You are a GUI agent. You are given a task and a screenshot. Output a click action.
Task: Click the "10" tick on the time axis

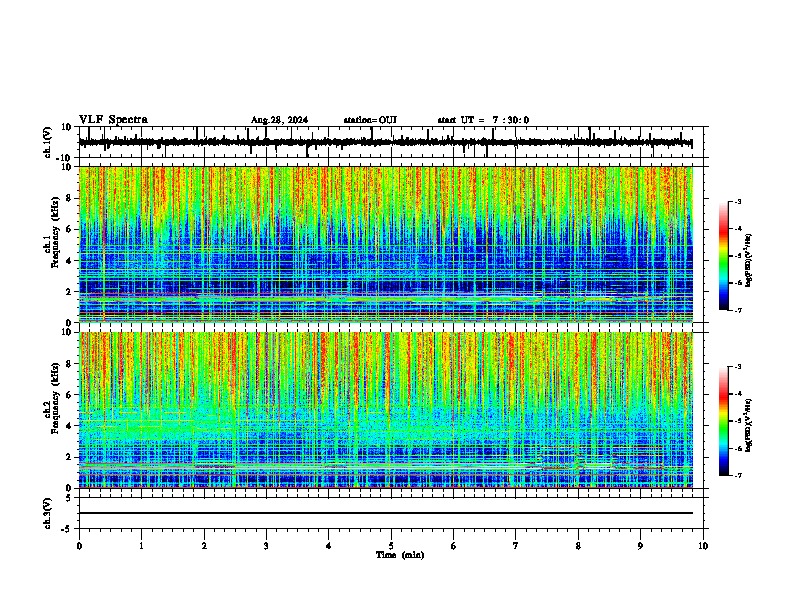coord(703,546)
